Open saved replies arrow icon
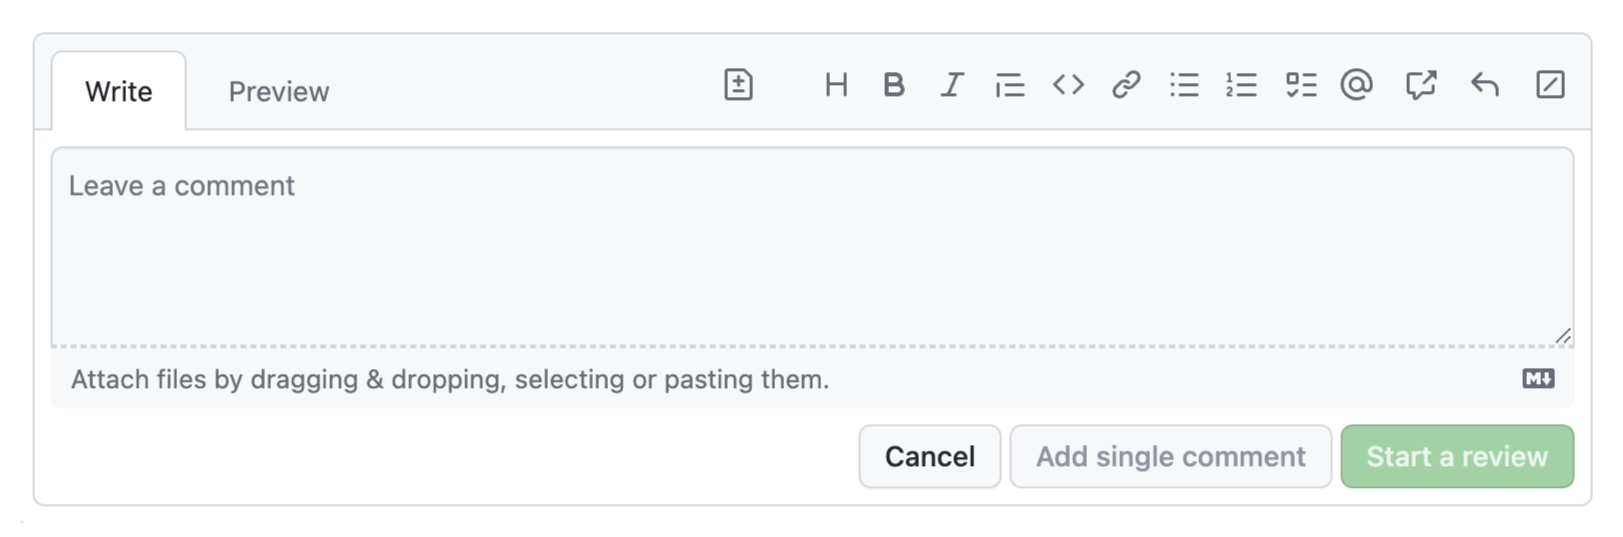The image size is (1623, 537). click(1485, 85)
